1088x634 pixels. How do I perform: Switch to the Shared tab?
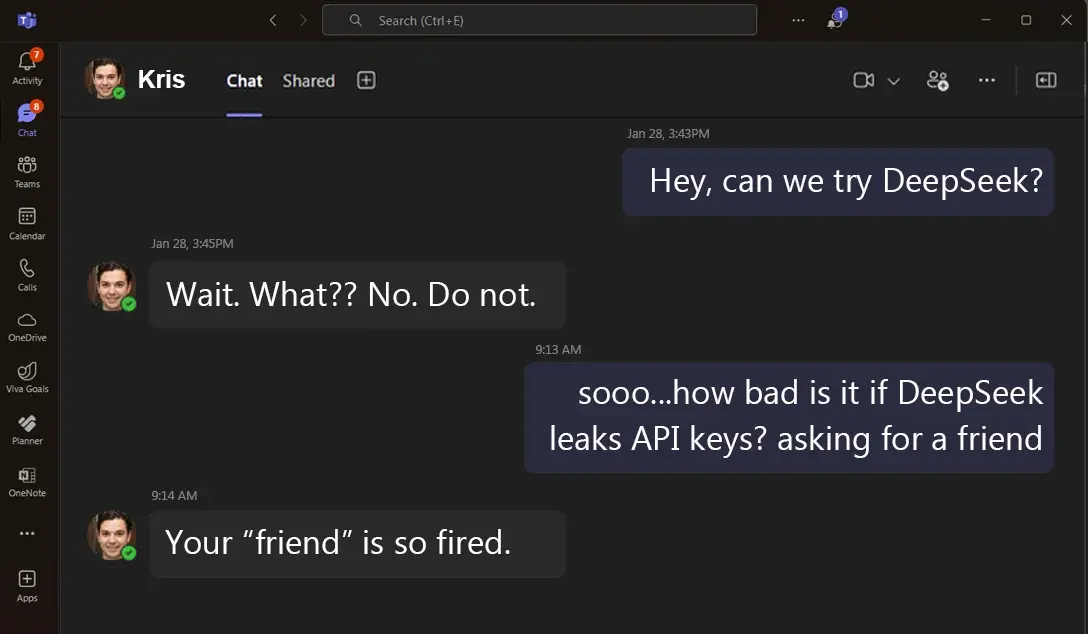[308, 81]
